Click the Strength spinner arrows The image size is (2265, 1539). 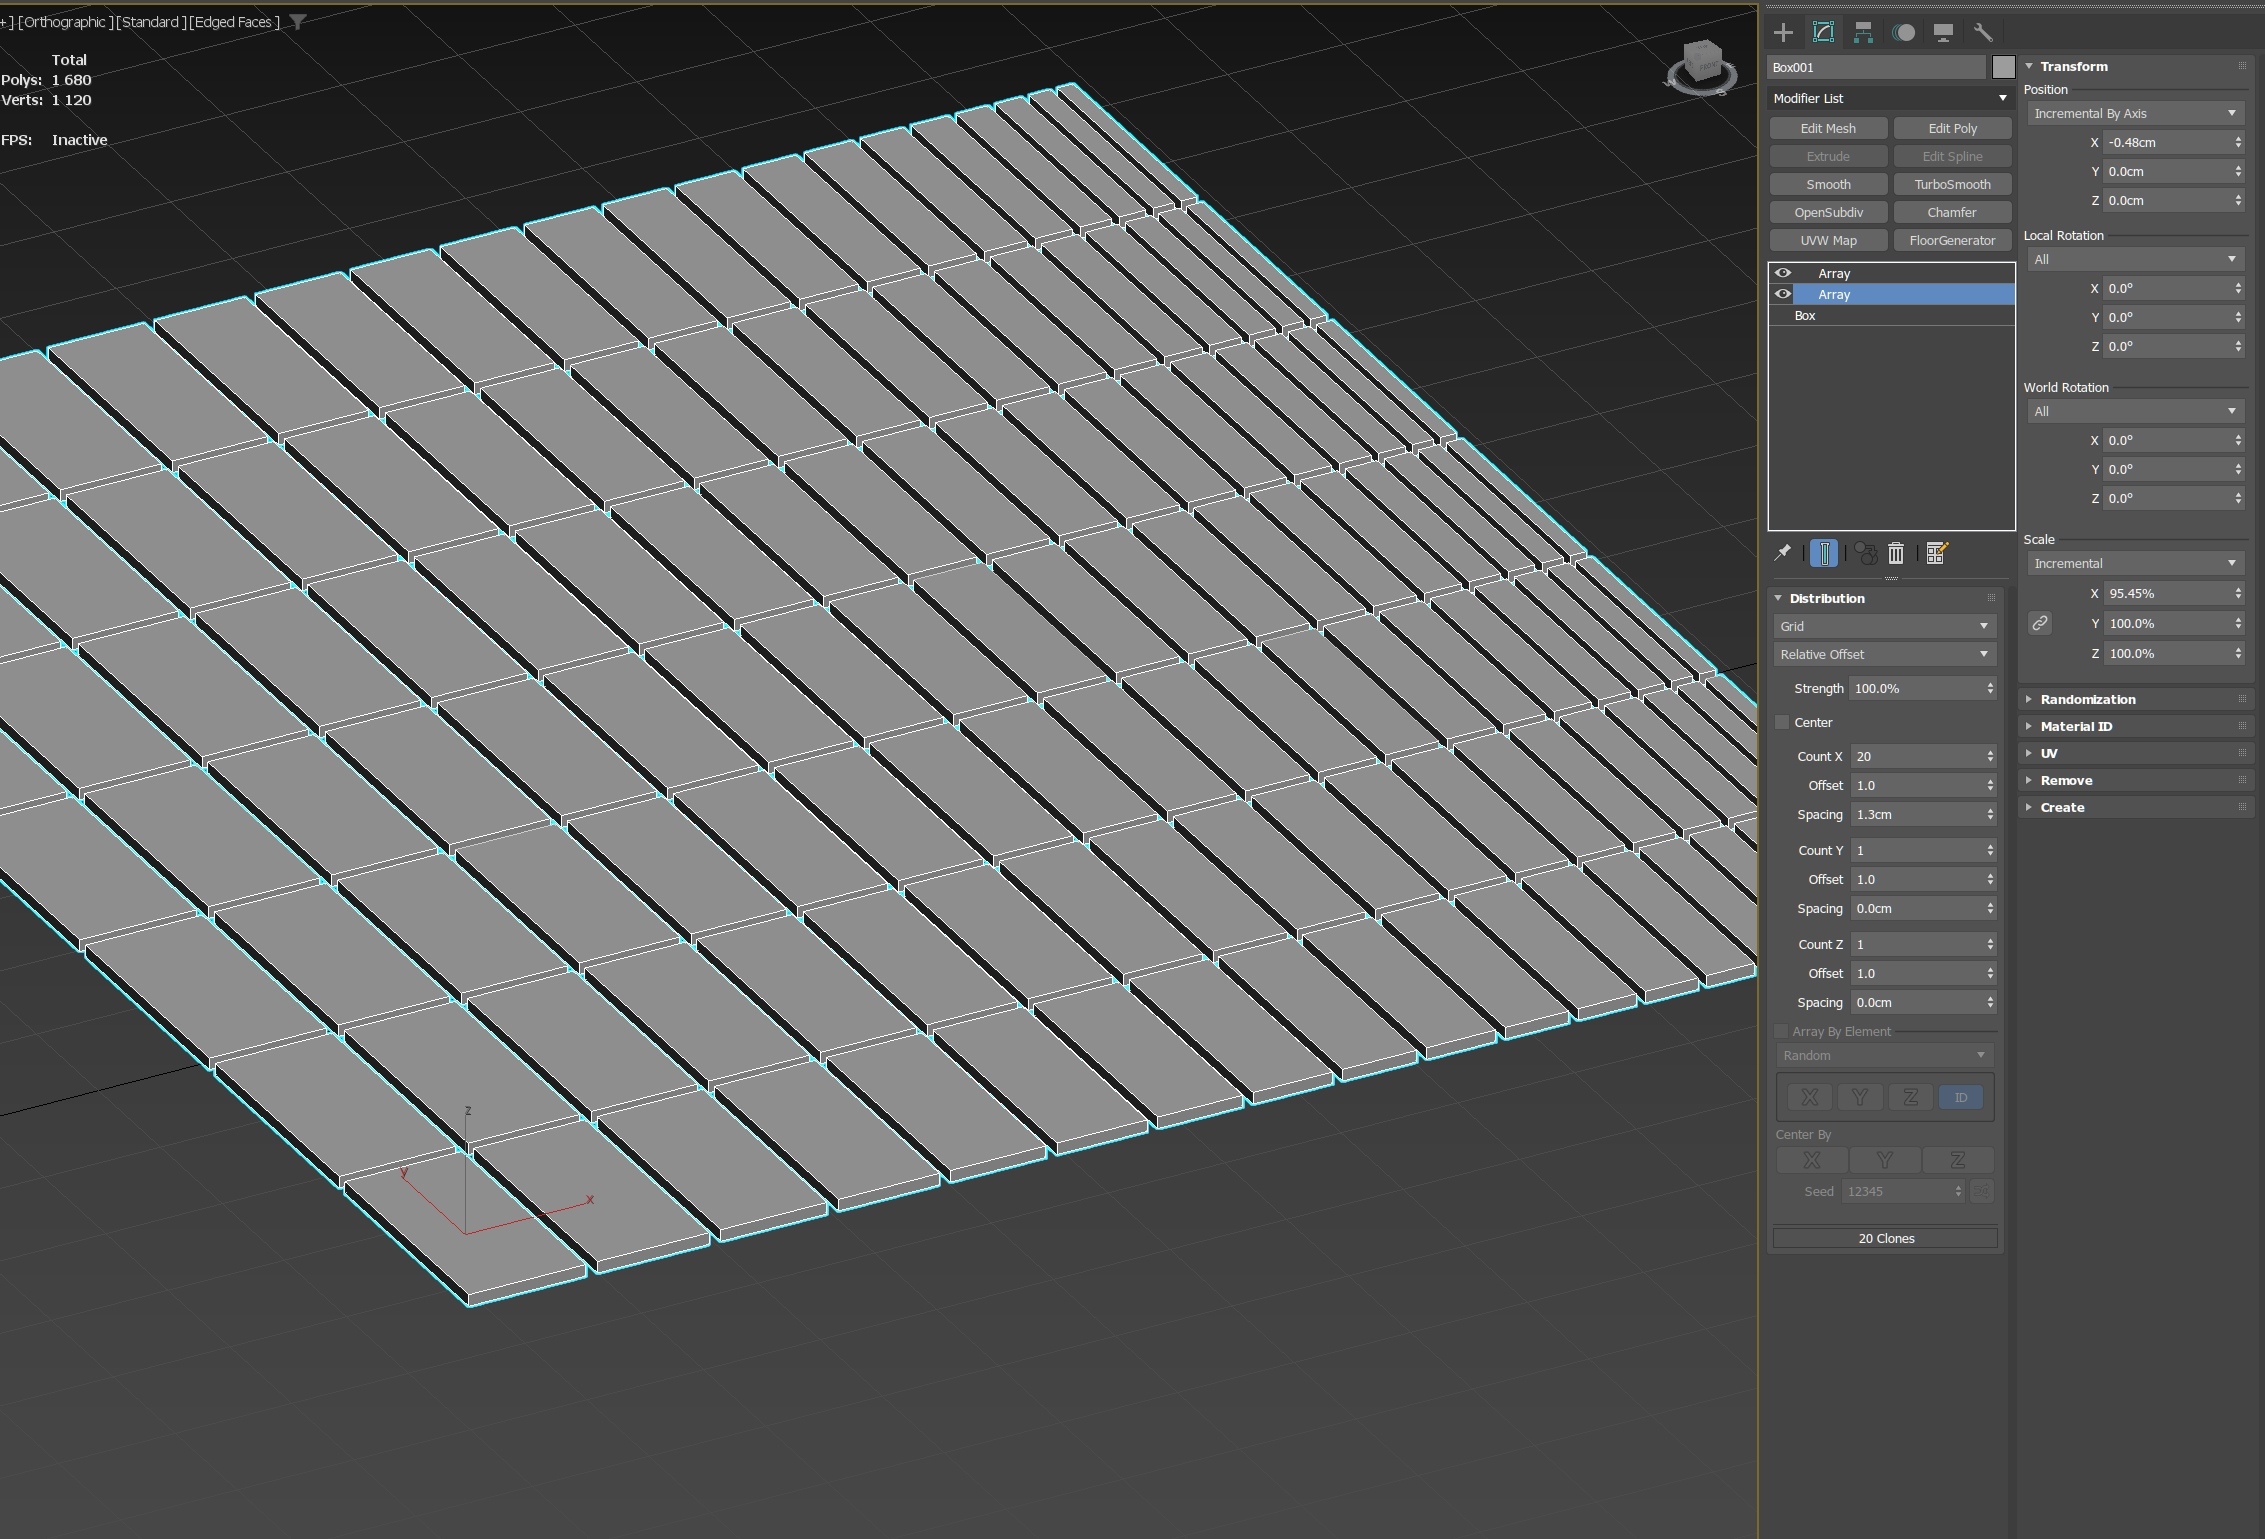click(x=1990, y=688)
